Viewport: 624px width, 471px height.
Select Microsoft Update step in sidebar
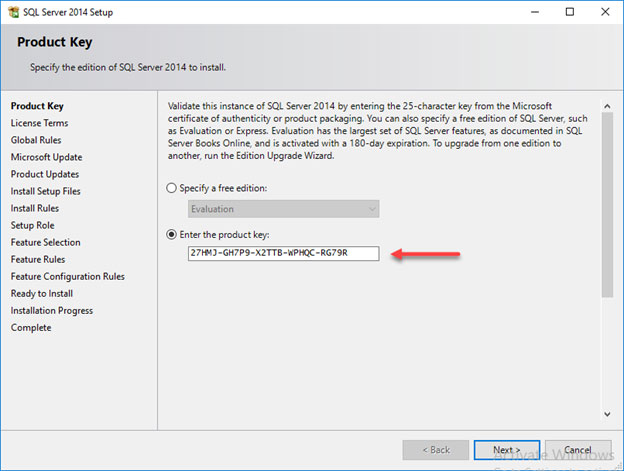tap(47, 157)
